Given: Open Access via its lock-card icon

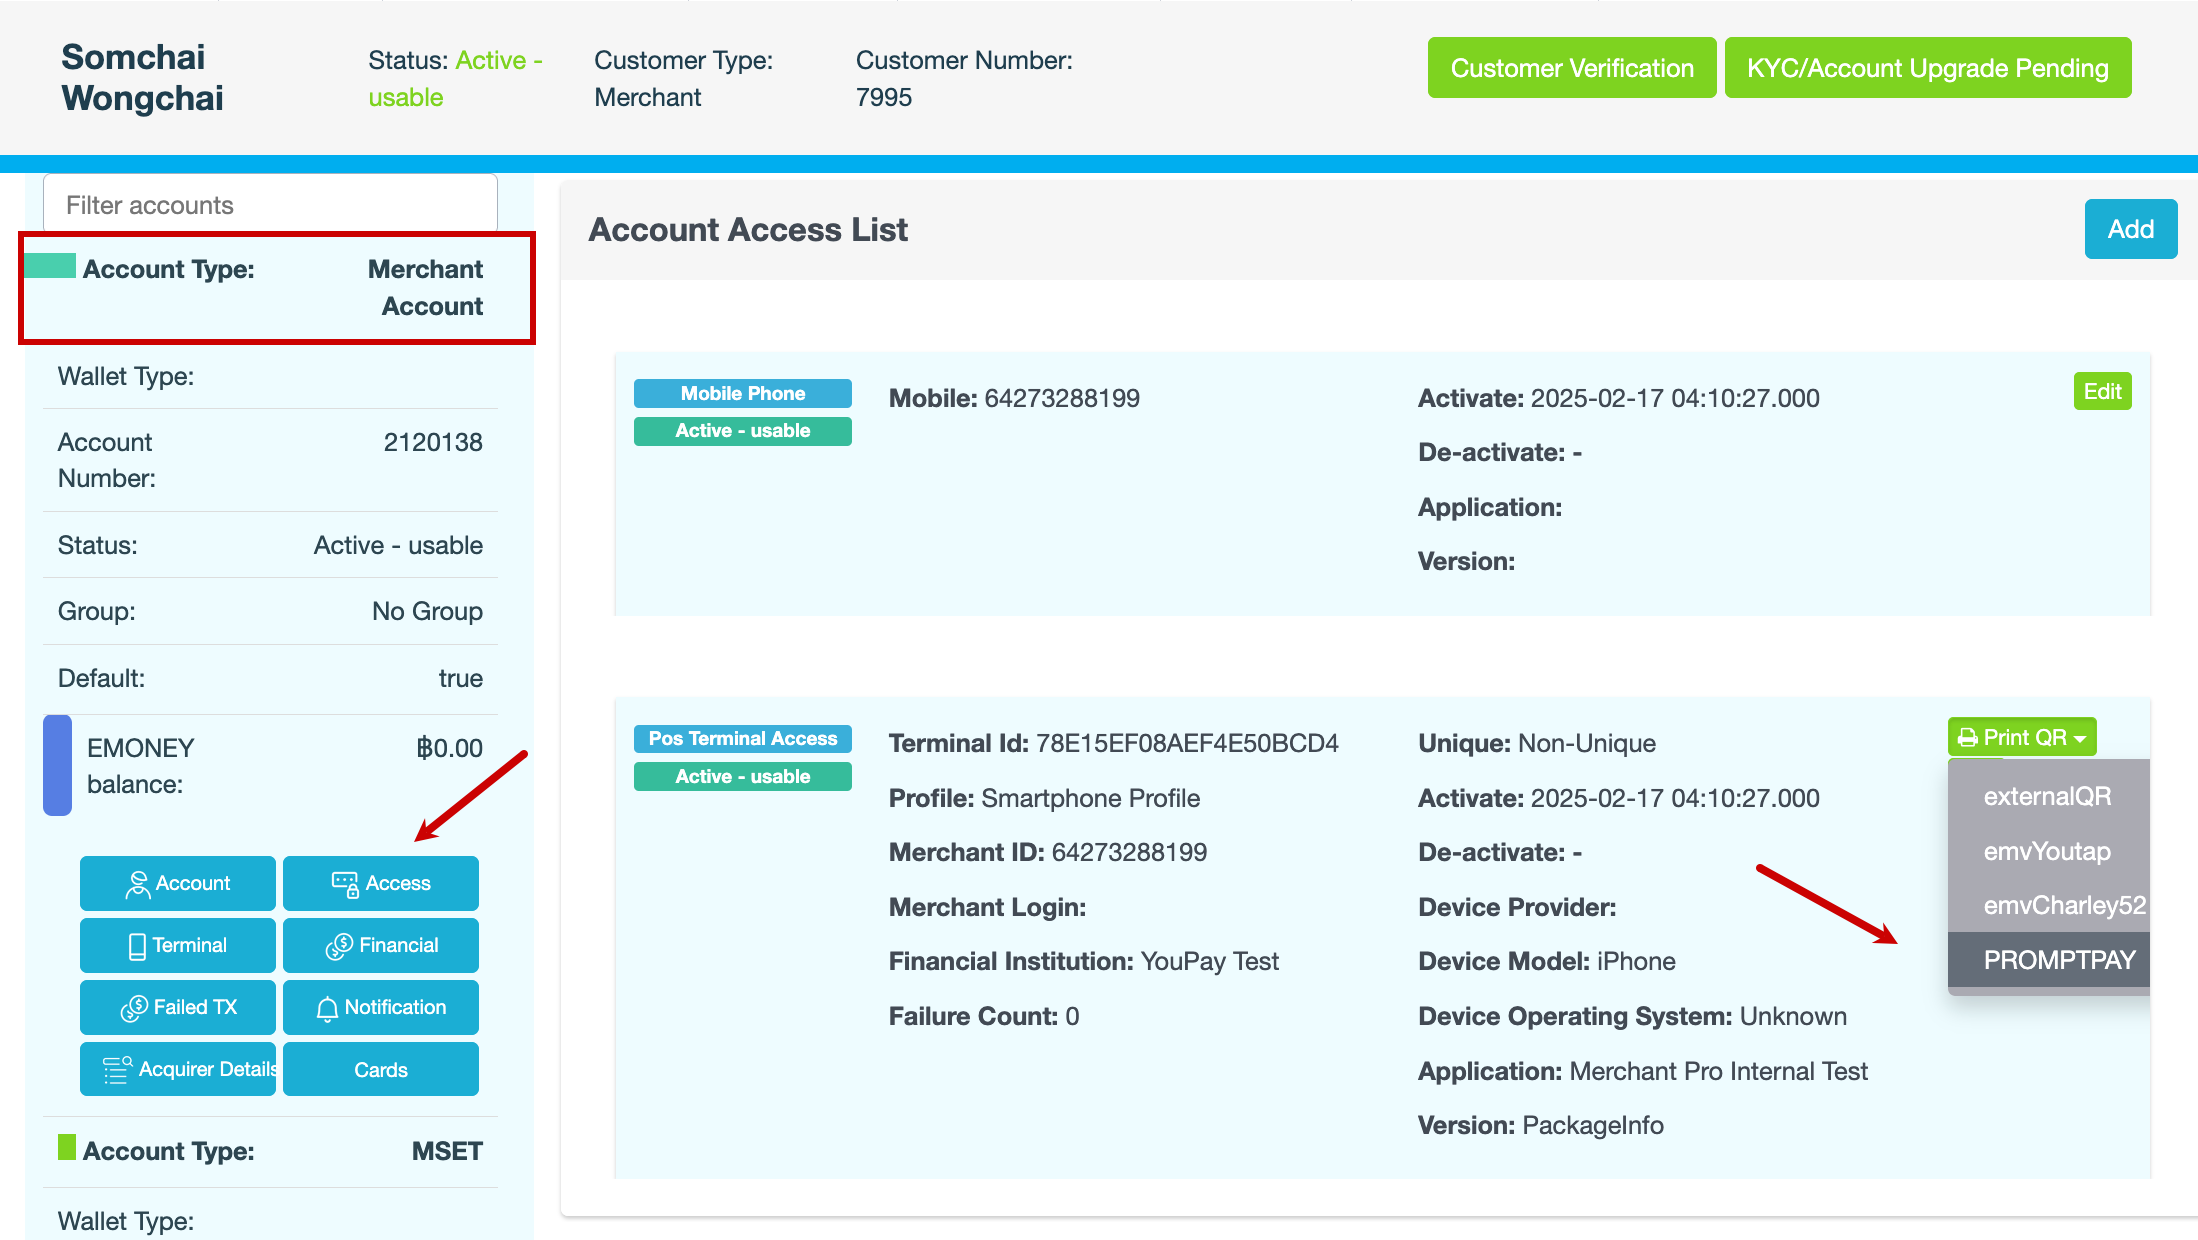Looking at the screenshot, I should coord(345,884).
